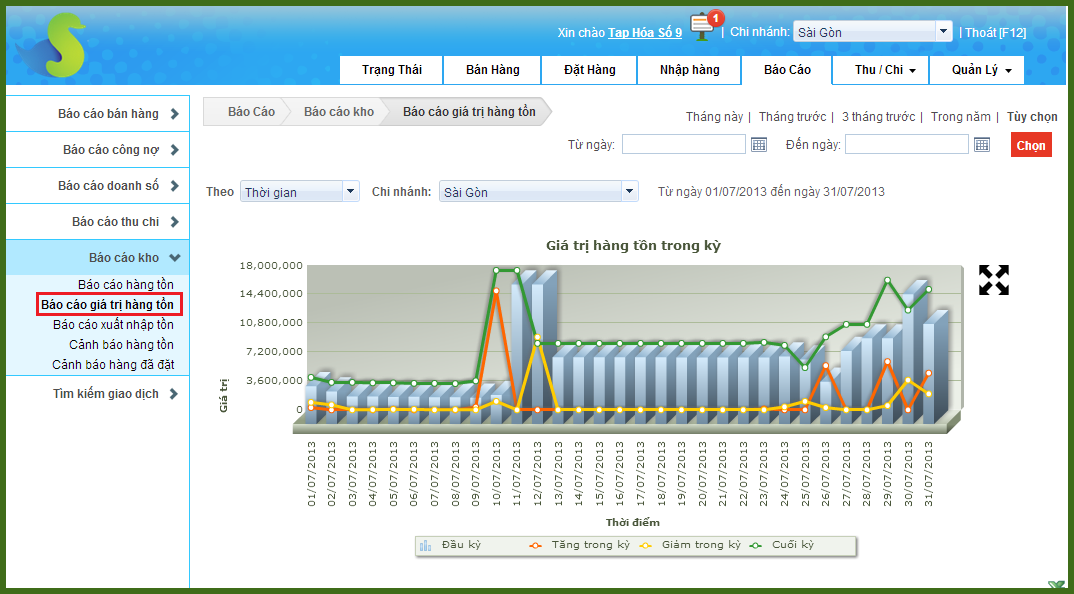Click the green swan logo
The image size is (1074, 594).
[49, 45]
